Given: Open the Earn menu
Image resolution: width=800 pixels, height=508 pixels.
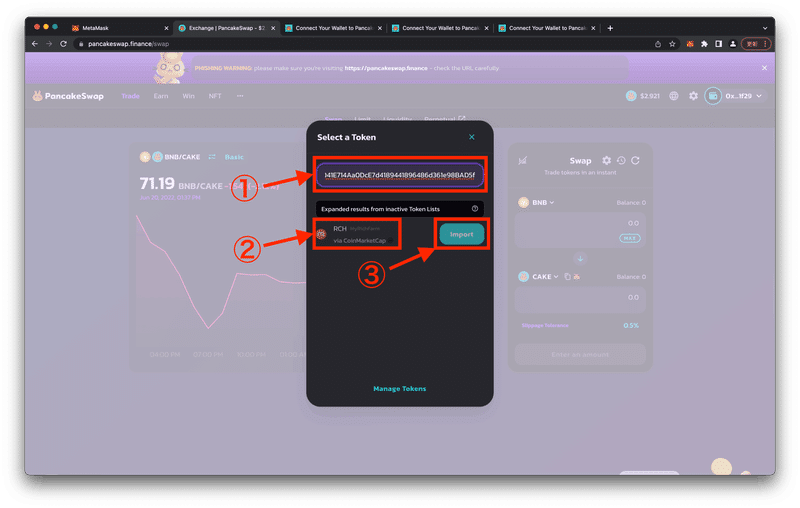Looking at the screenshot, I should (x=161, y=96).
